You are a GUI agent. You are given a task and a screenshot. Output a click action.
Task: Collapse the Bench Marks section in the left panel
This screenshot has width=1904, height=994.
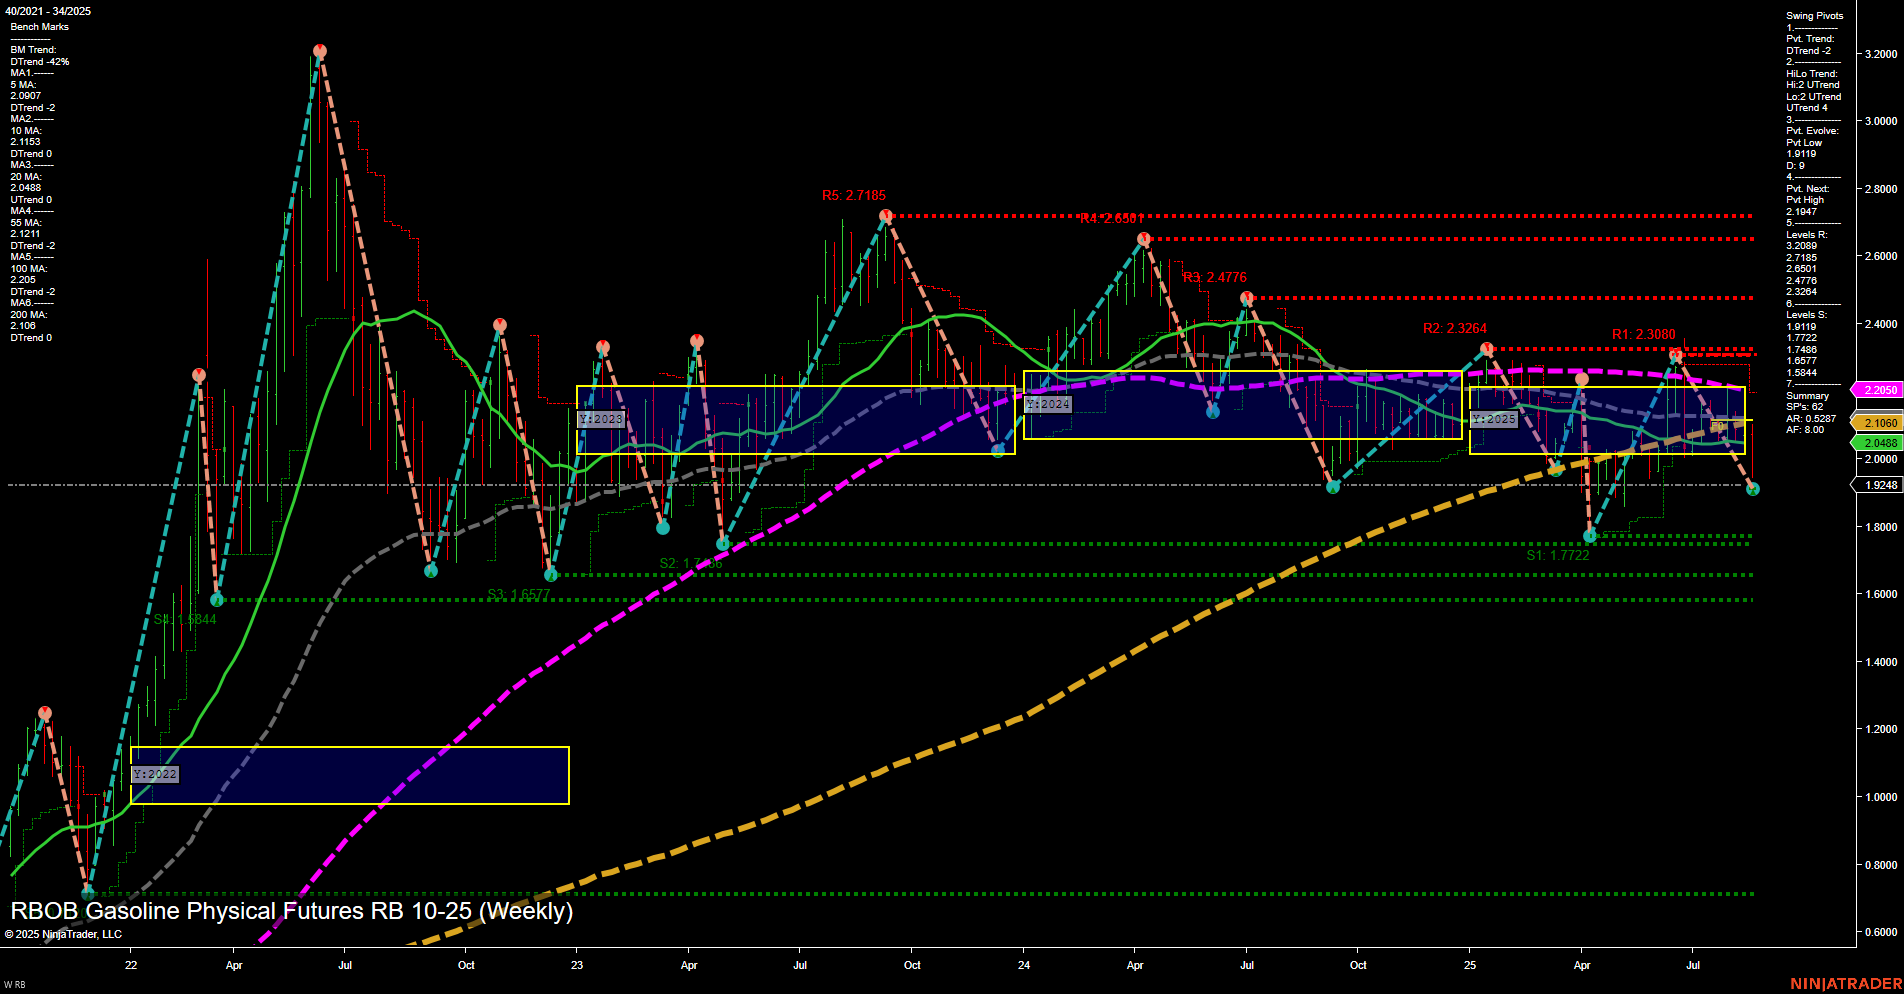40,26
